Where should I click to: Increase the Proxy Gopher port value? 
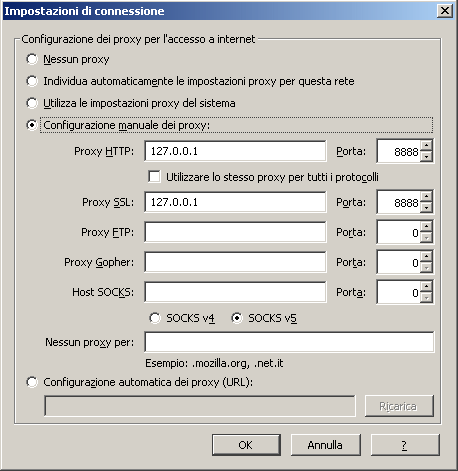coord(426,257)
